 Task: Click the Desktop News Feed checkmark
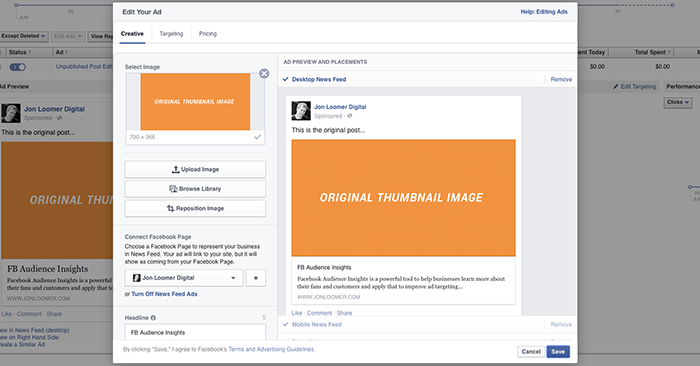click(x=286, y=79)
